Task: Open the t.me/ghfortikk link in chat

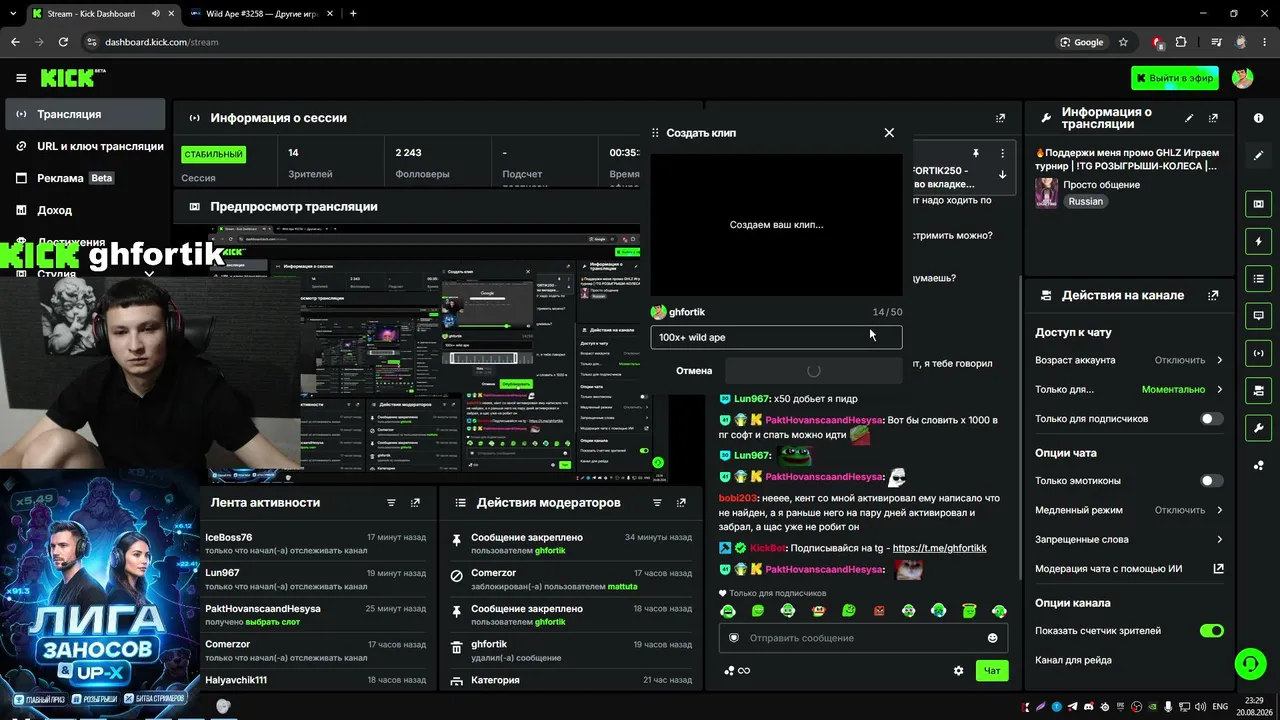Action: click(939, 548)
